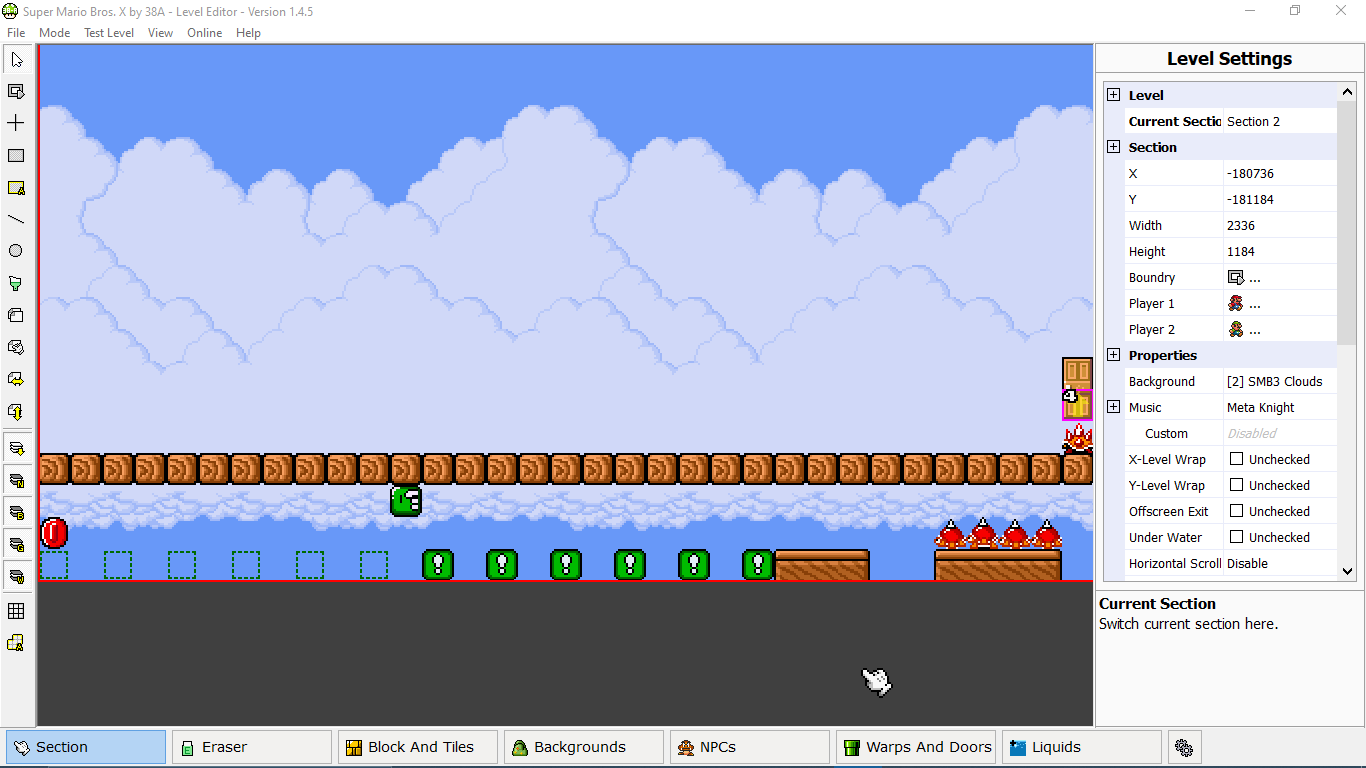Click the layer icon labeled G
This screenshot has height=768, width=1366.
[x=16, y=543]
